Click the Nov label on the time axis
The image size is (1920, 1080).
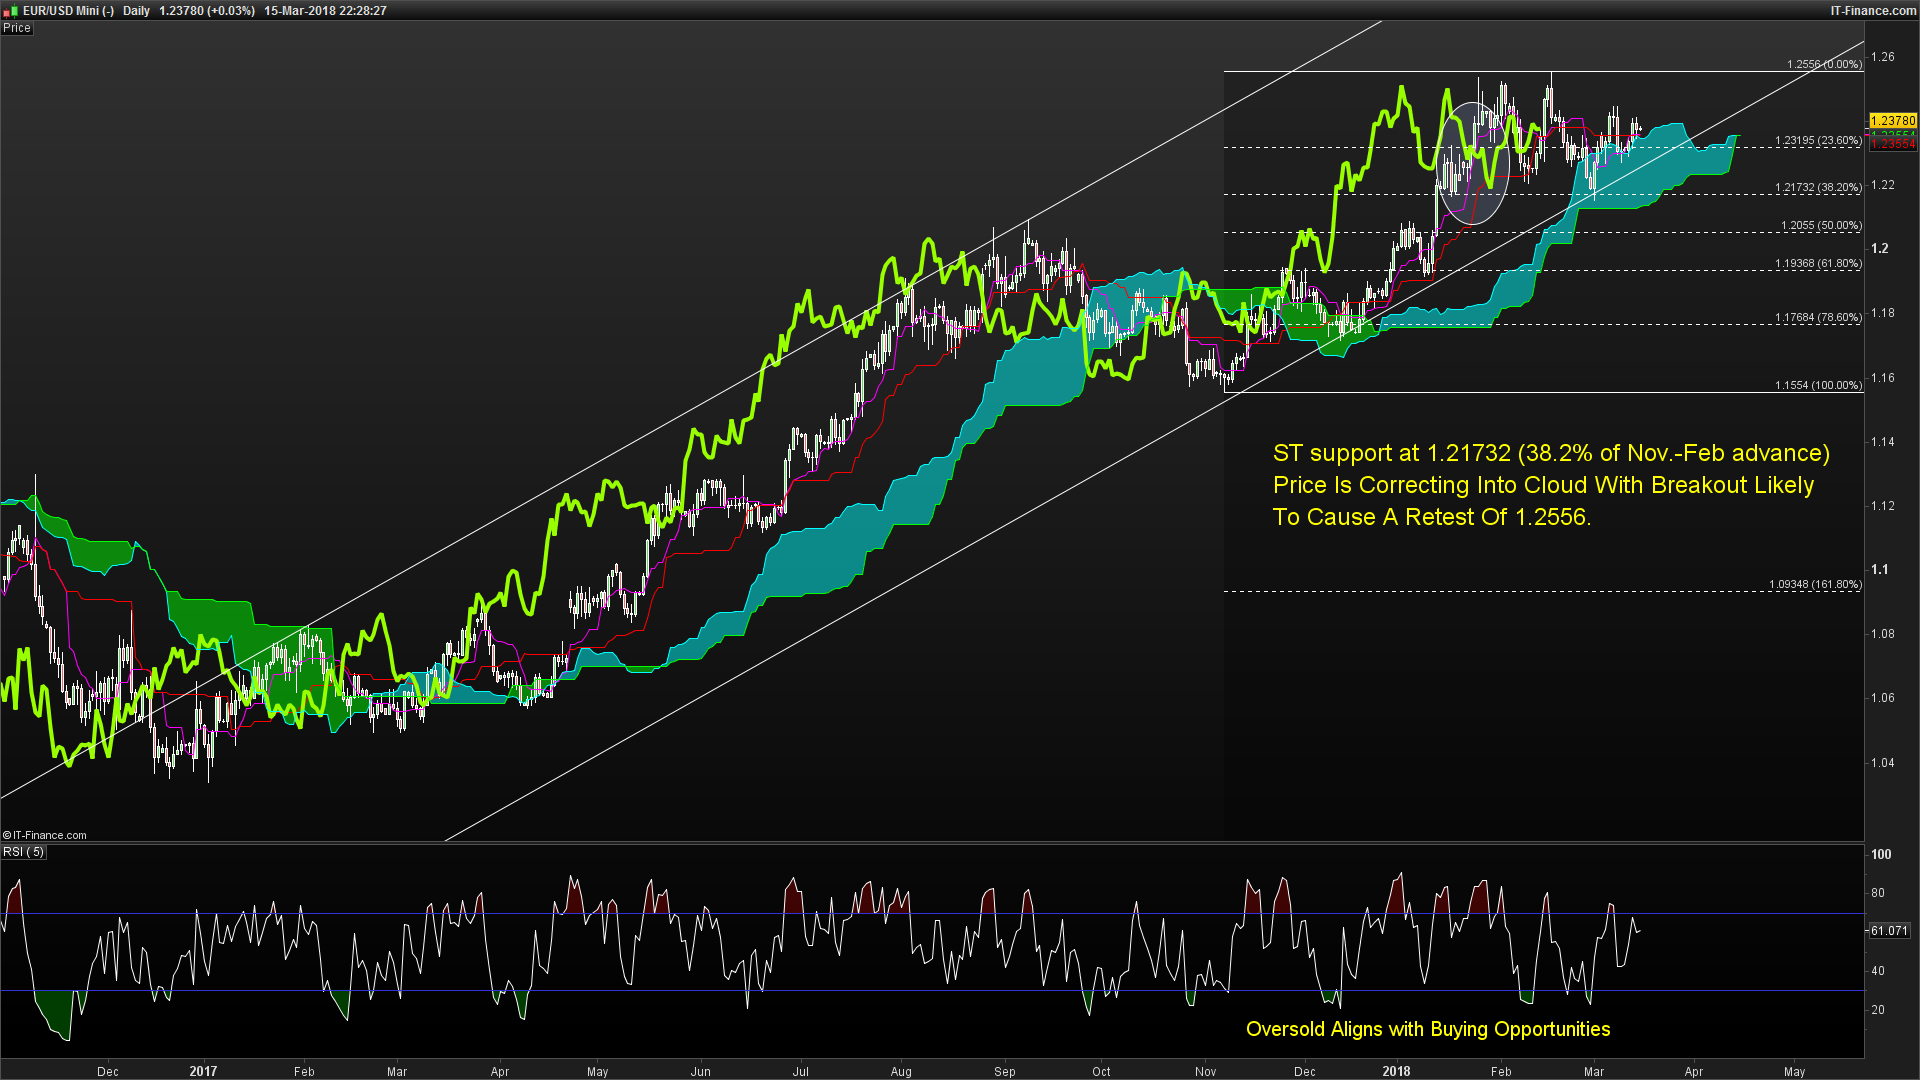click(1205, 1071)
